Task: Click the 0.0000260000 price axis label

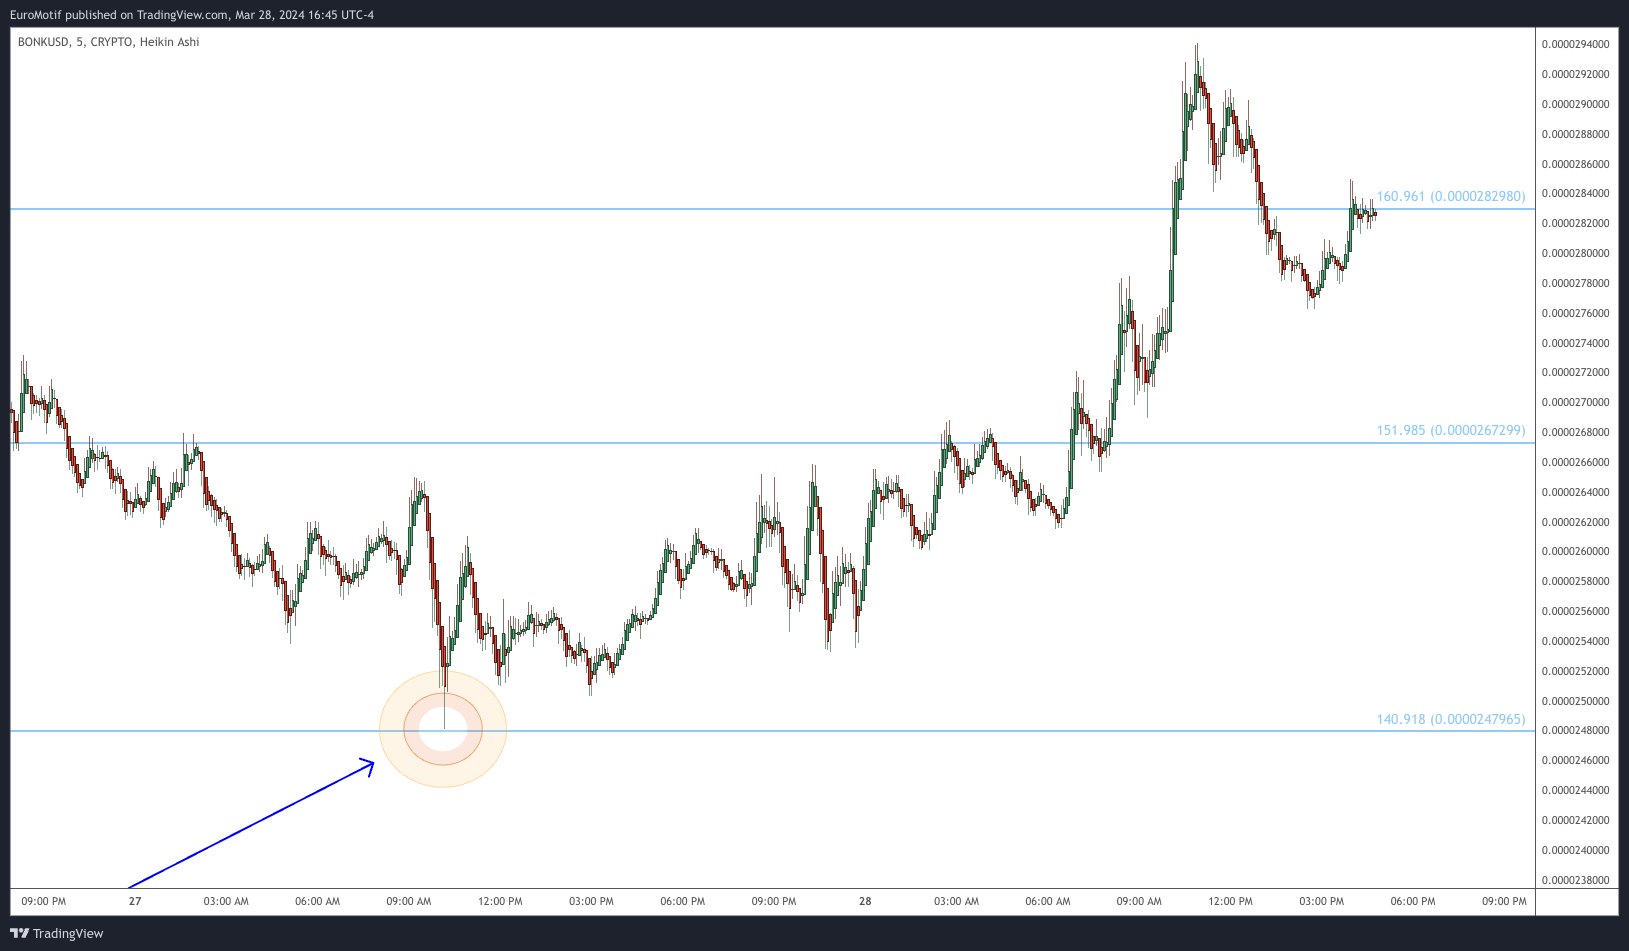Action: (1576, 551)
